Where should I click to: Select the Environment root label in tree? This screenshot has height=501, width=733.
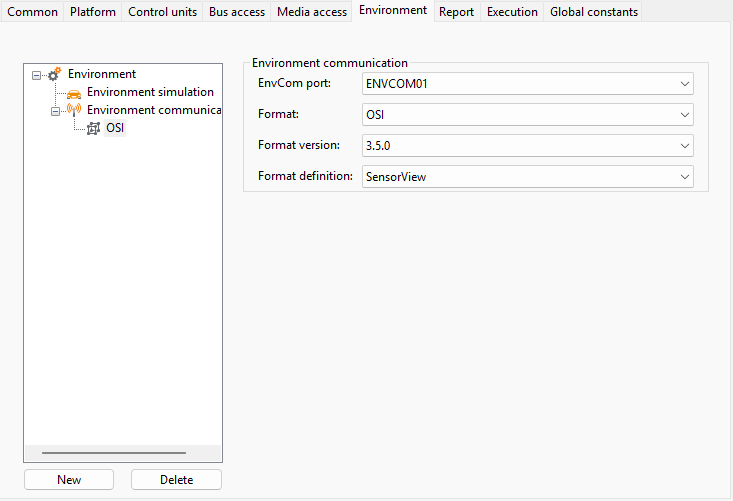[x=102, y=74]
